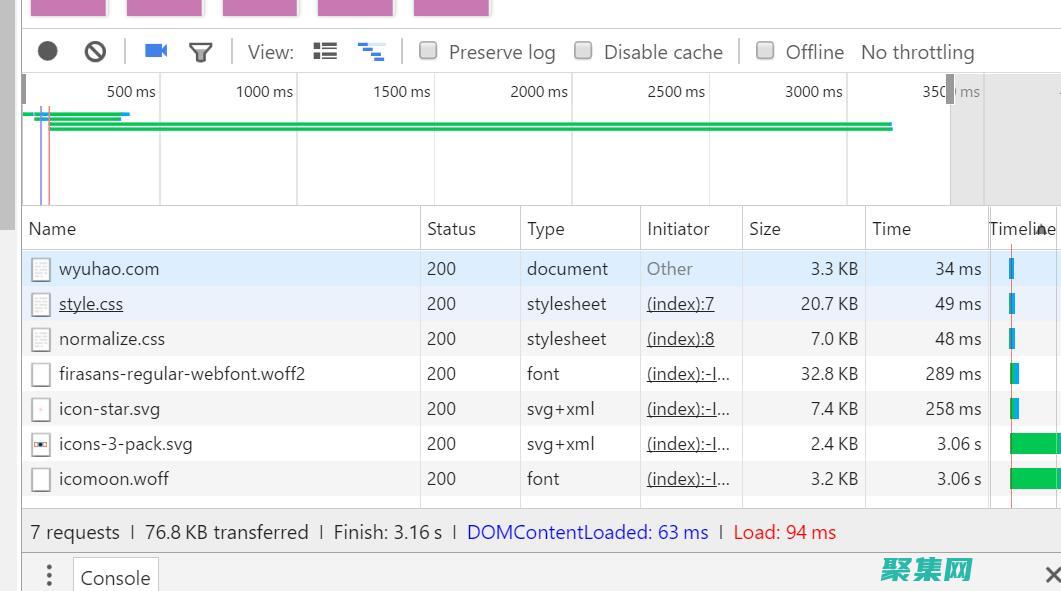Sort requests by Name column
This screenshot has height=591, width=1061.
click(52, 229)
